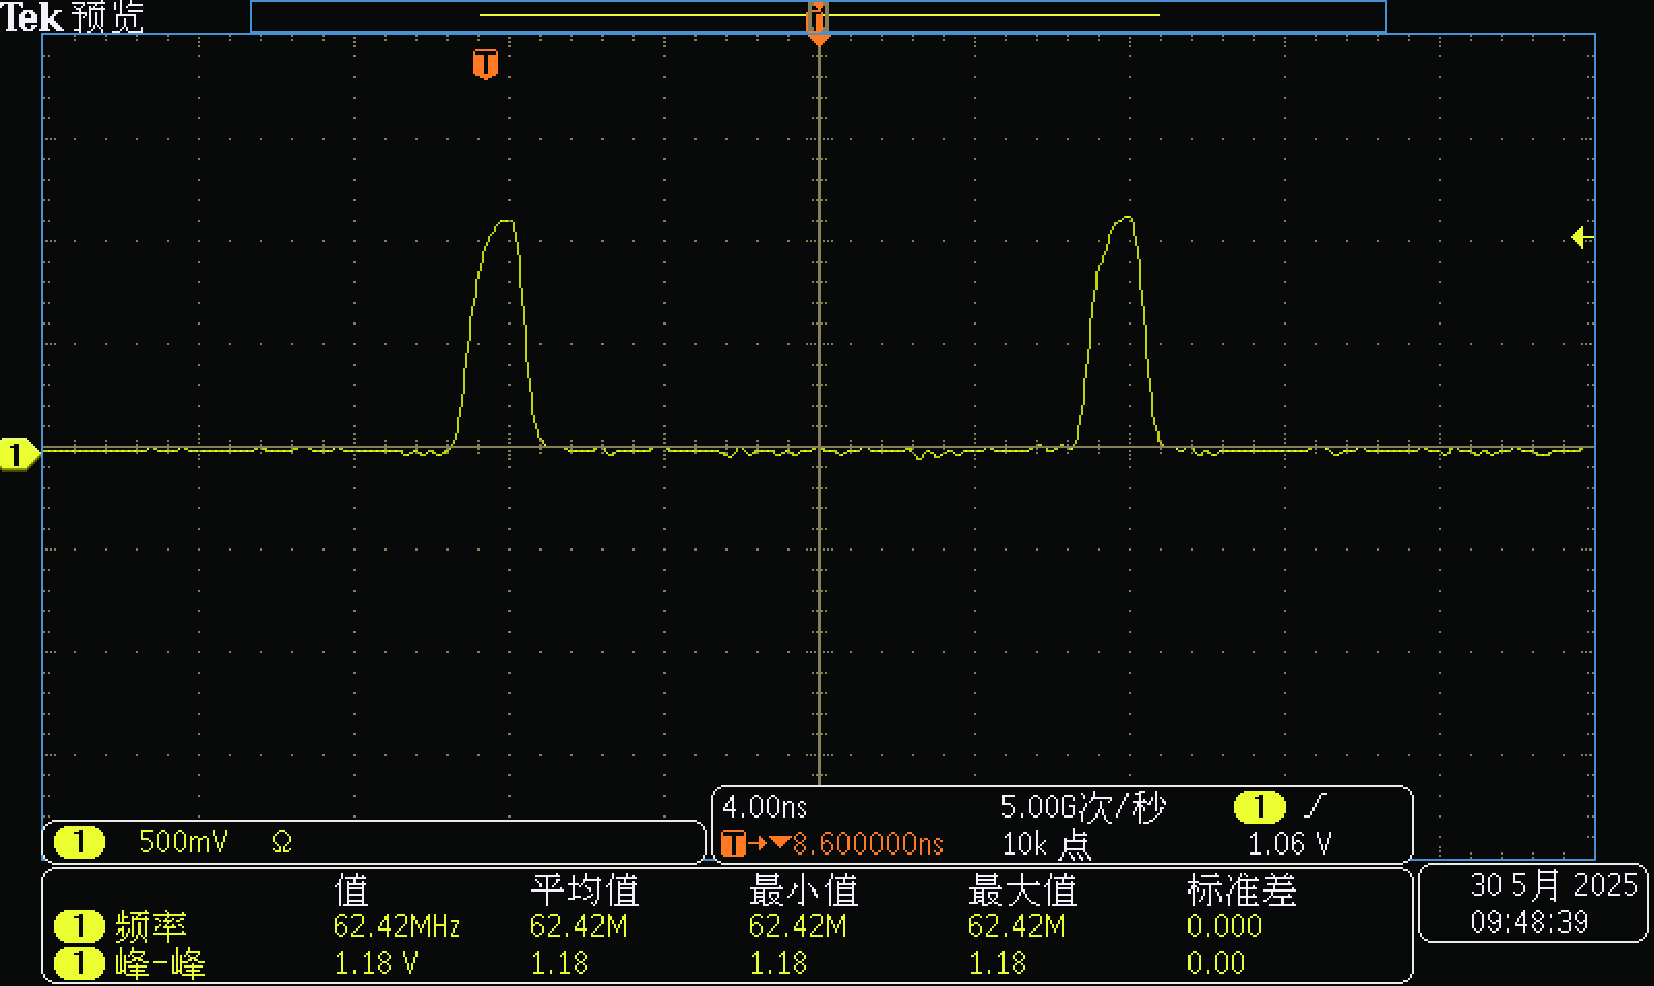1654x986 pixels.
Task: Click the 500mV vertical scale readout
Action: (x=183, y=842)
